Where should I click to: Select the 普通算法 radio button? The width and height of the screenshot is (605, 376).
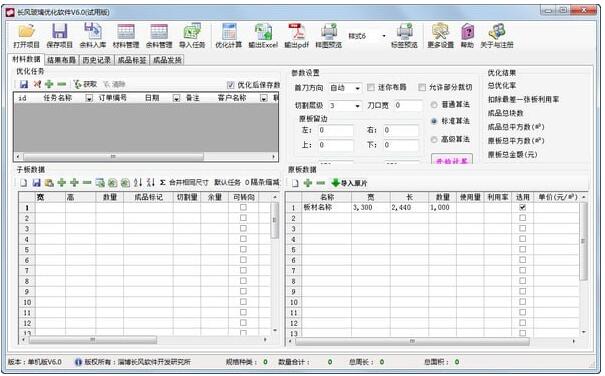434,105
